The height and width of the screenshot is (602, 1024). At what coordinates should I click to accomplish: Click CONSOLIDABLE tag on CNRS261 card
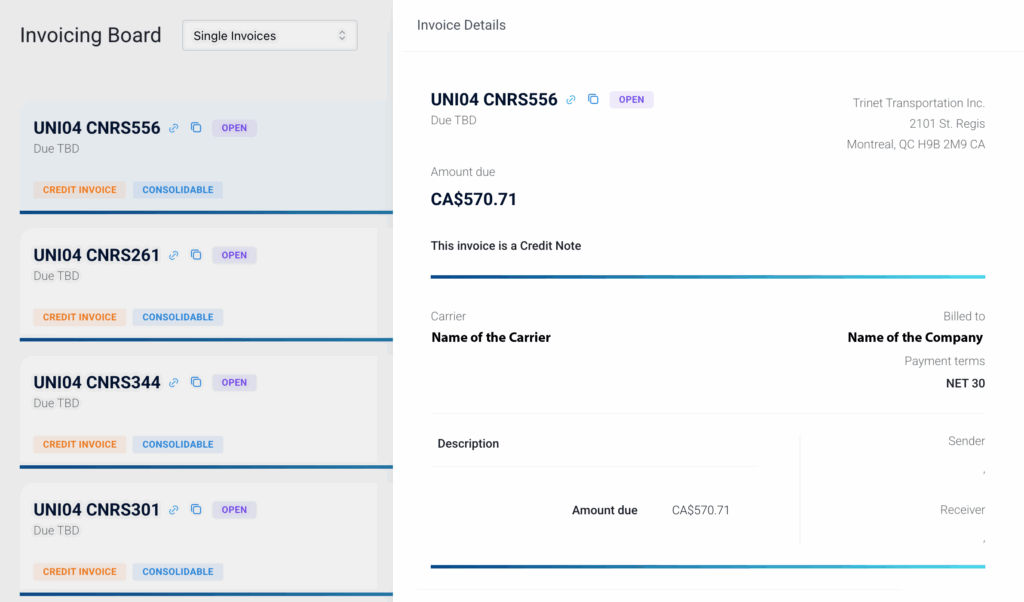[178, 317]
